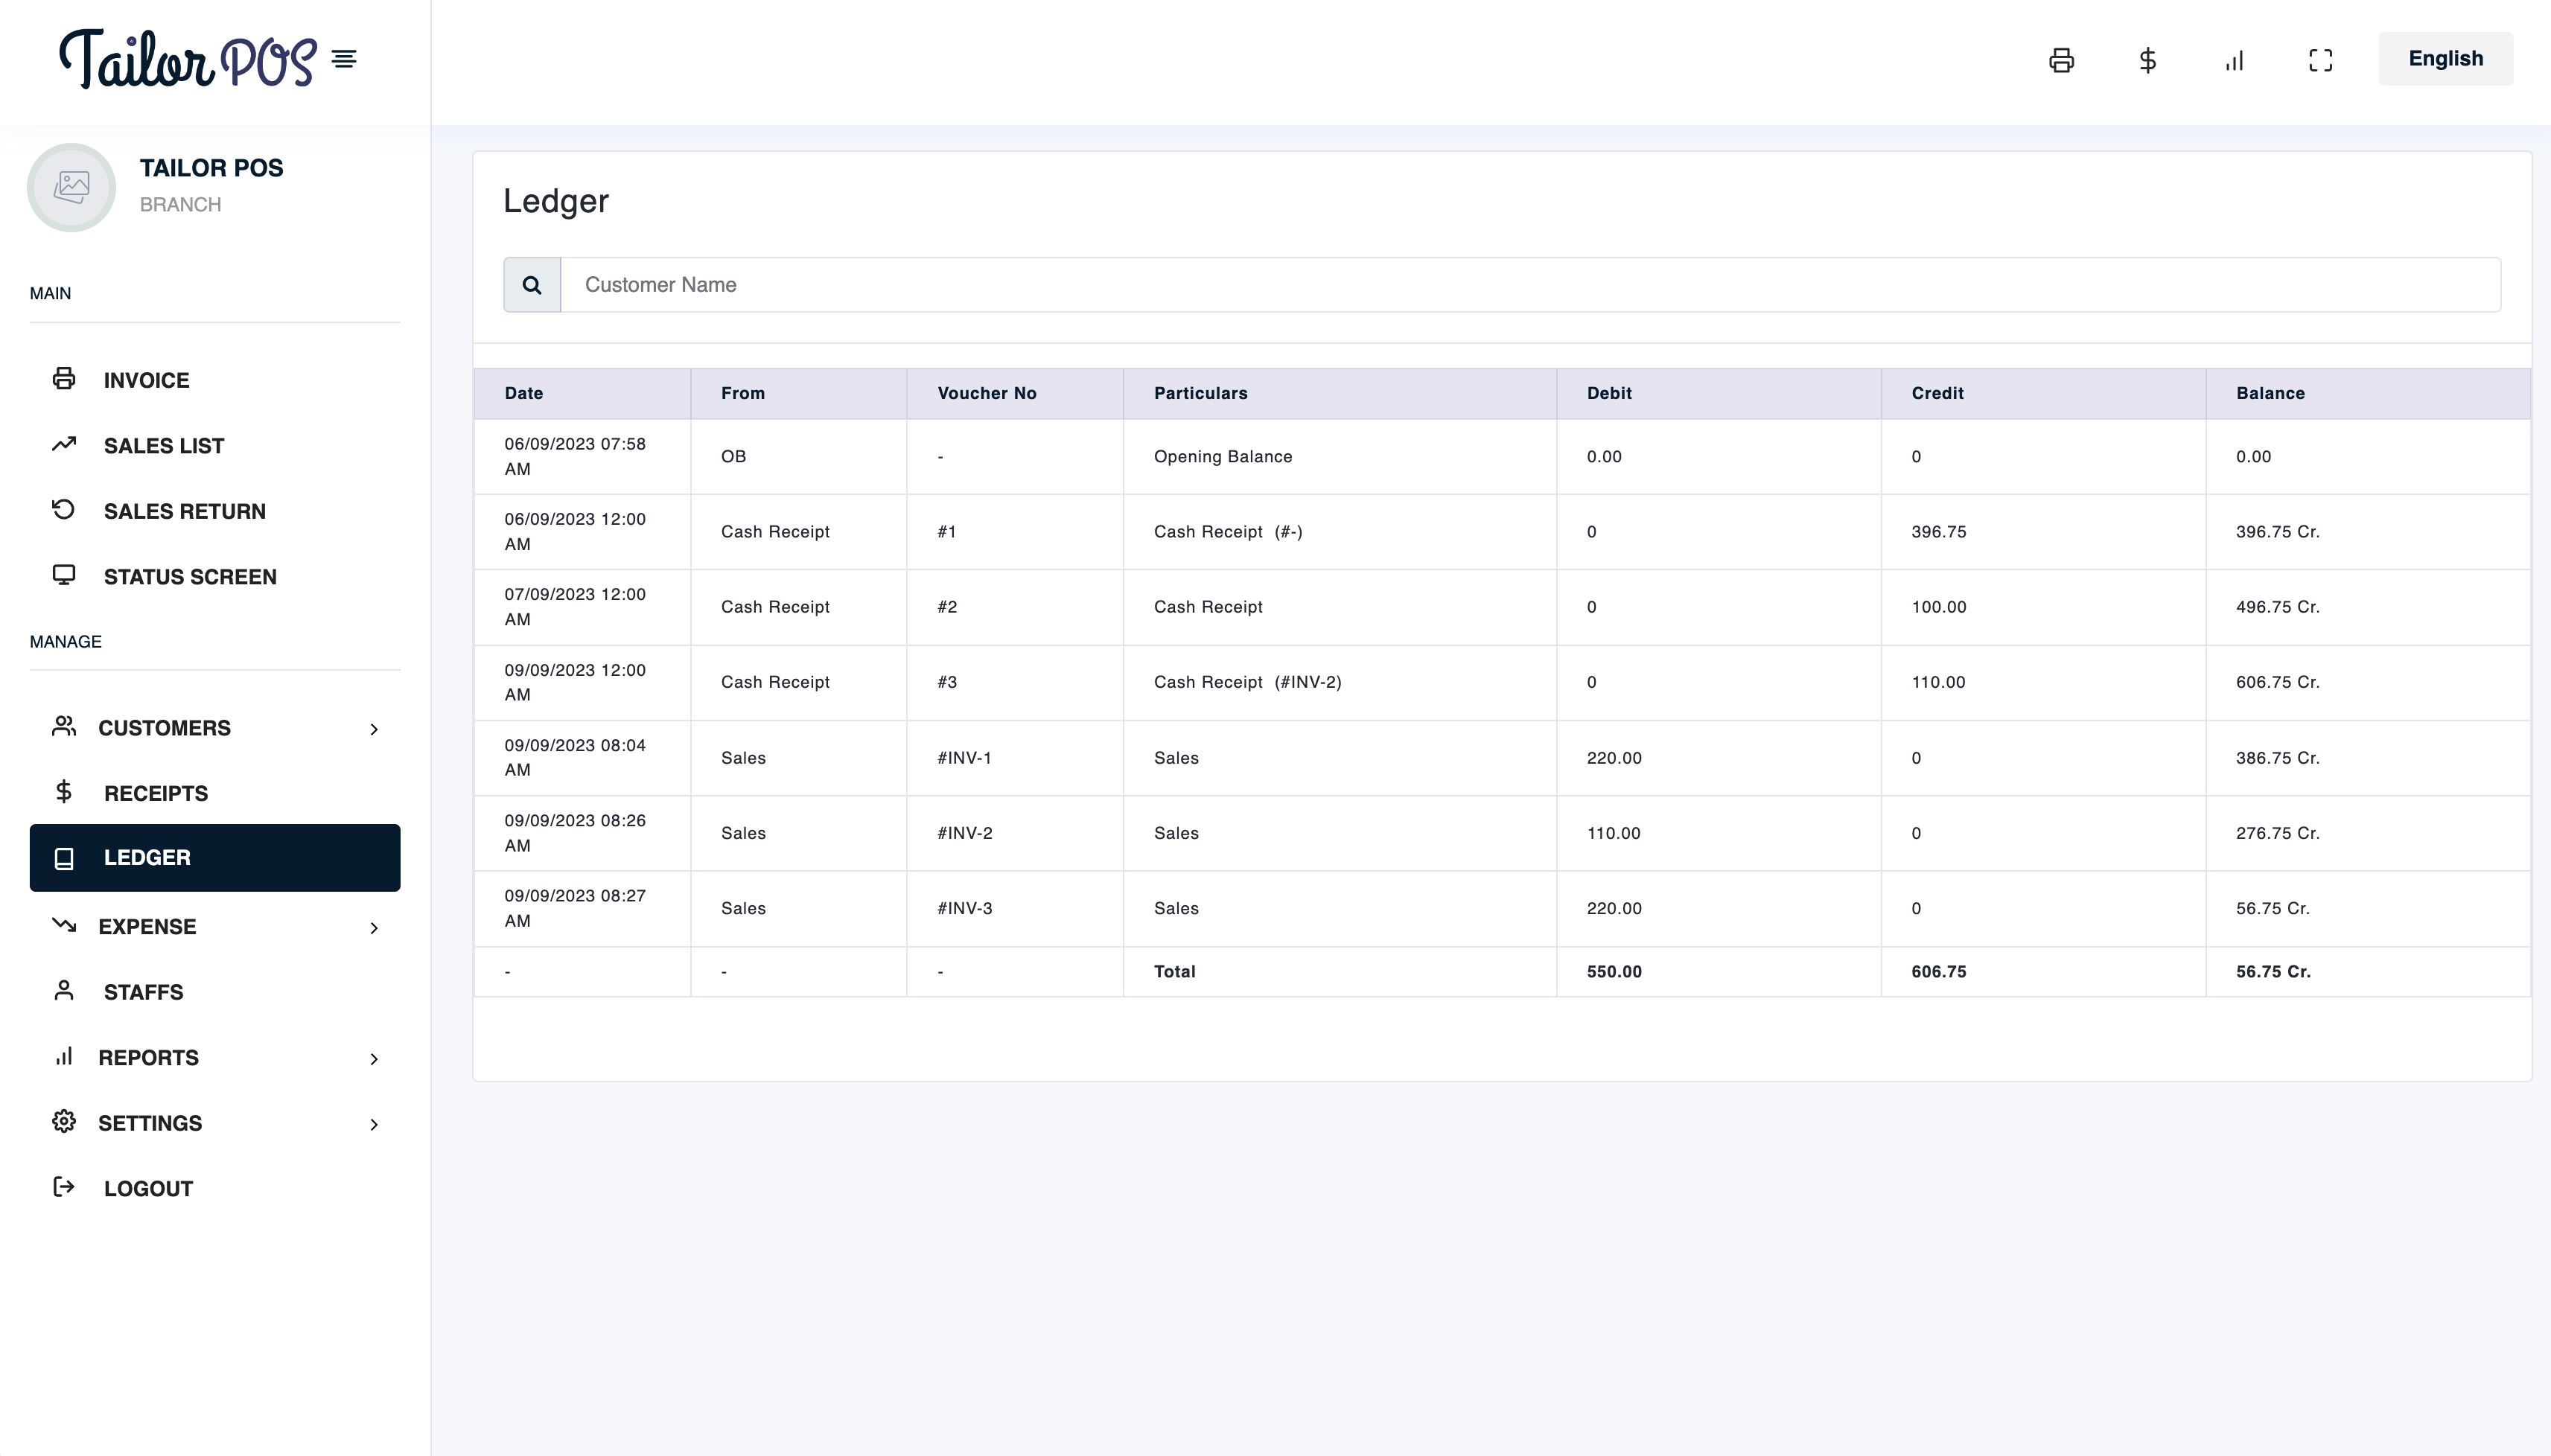The width and height of the screenshot is (2551, 1456).
Task: Click Logout in the sidebar
Action: (148, 1189)
